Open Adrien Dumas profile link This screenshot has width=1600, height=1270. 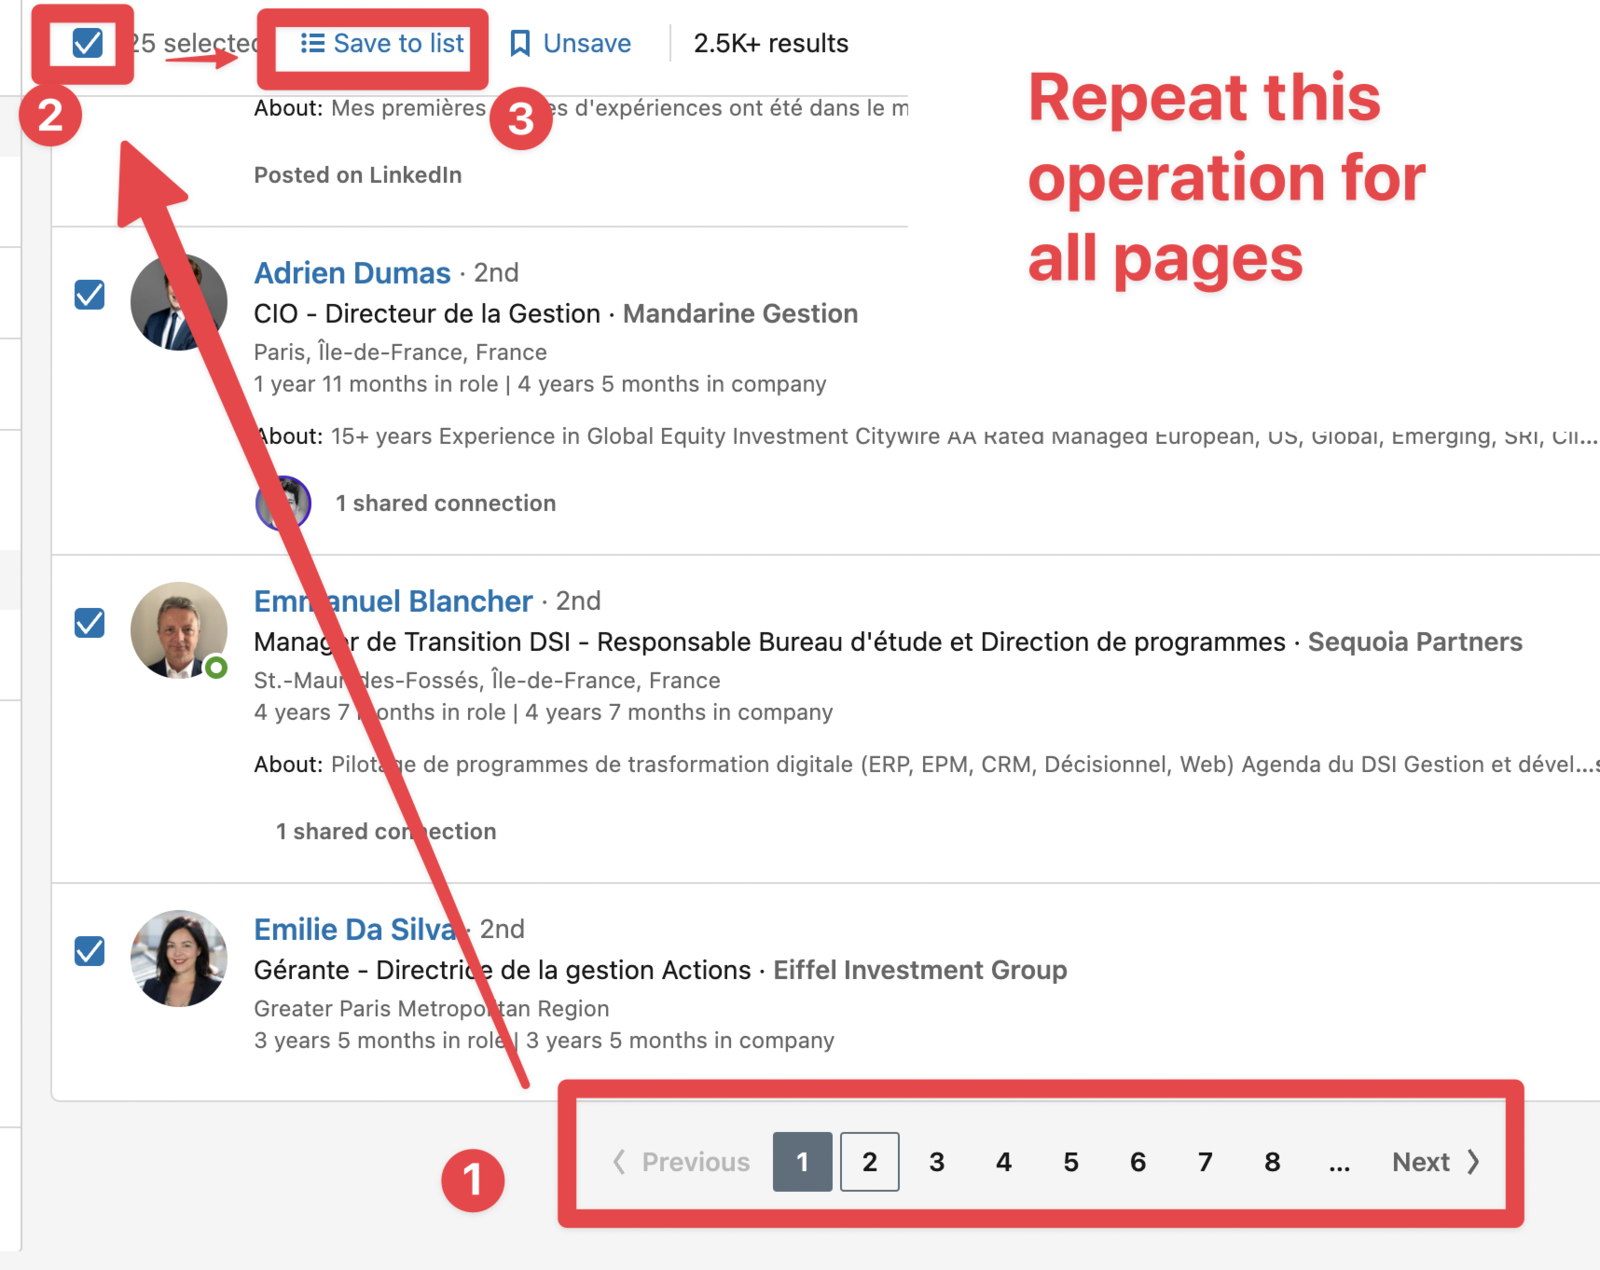[352, 273]
